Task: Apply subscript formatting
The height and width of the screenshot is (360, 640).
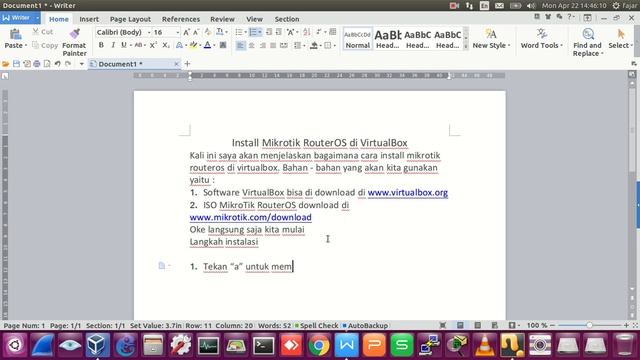Action: point(166,45)
